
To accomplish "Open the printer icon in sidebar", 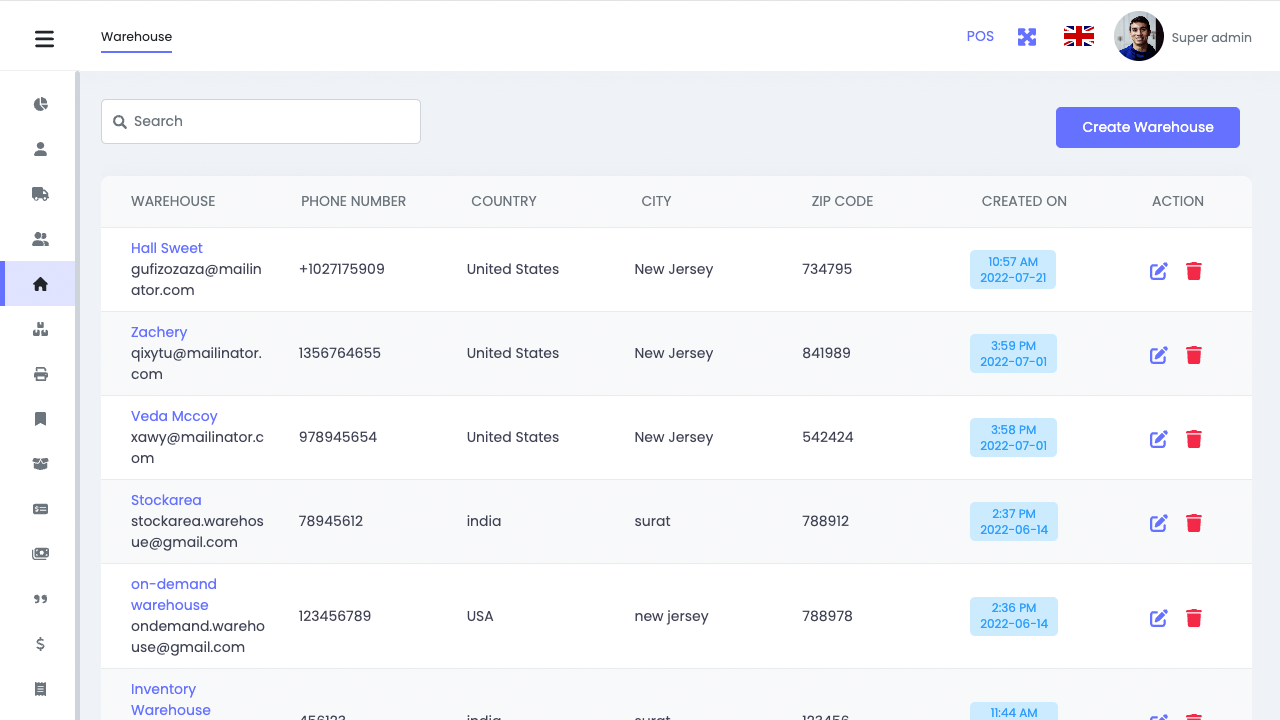I will [x=40, y=374].
